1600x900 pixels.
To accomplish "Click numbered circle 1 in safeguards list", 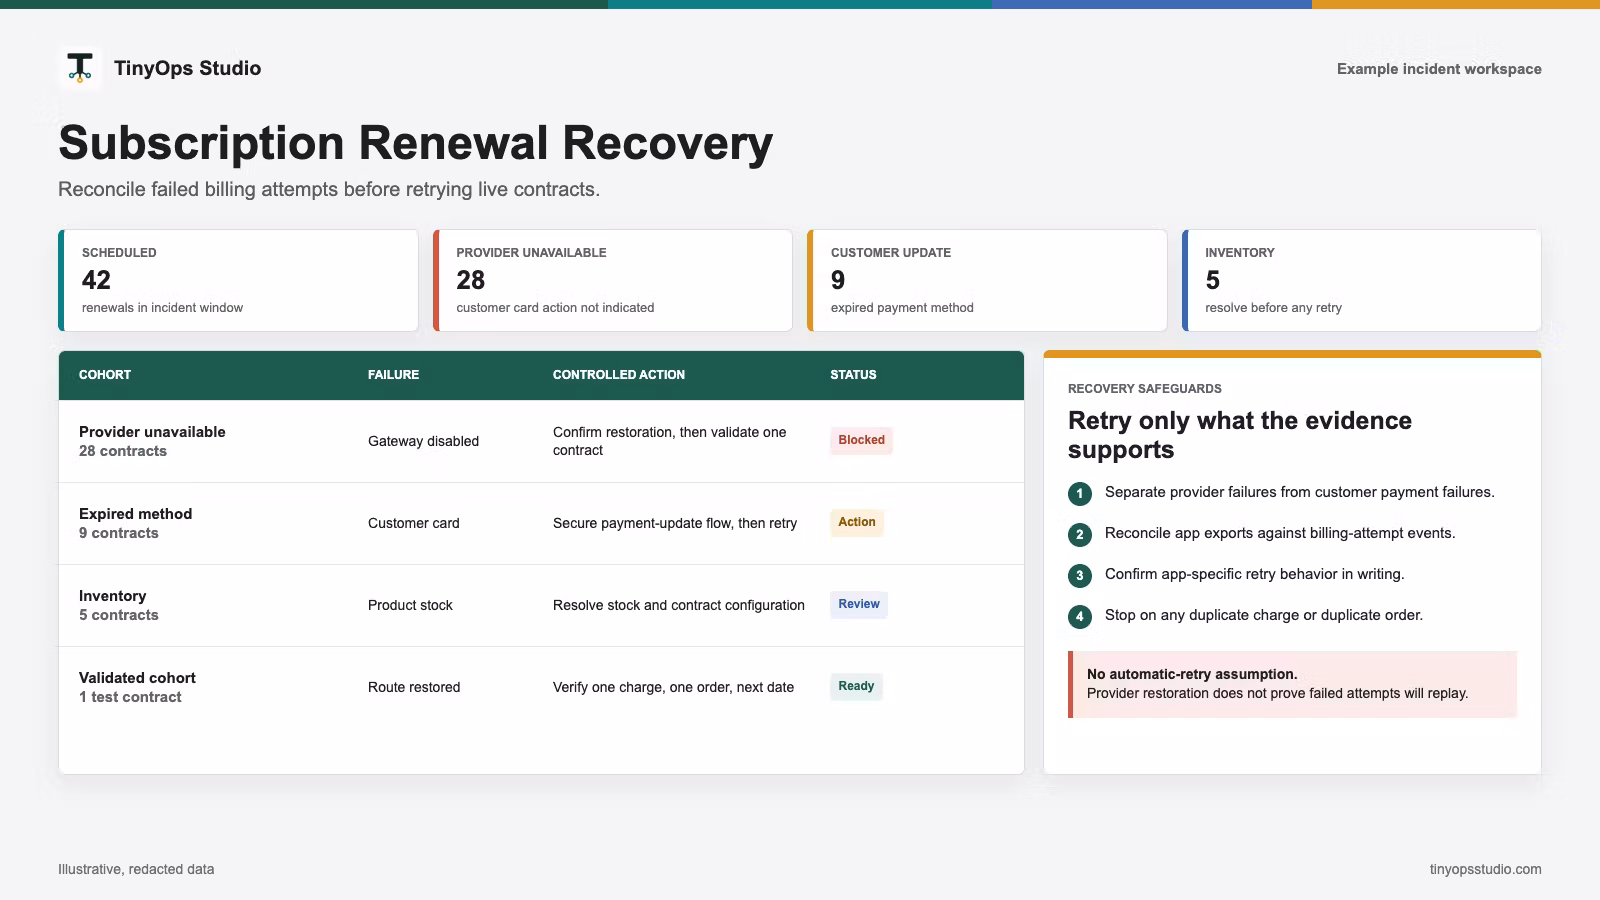I will pyautogui.click(x=1080, y=493).
